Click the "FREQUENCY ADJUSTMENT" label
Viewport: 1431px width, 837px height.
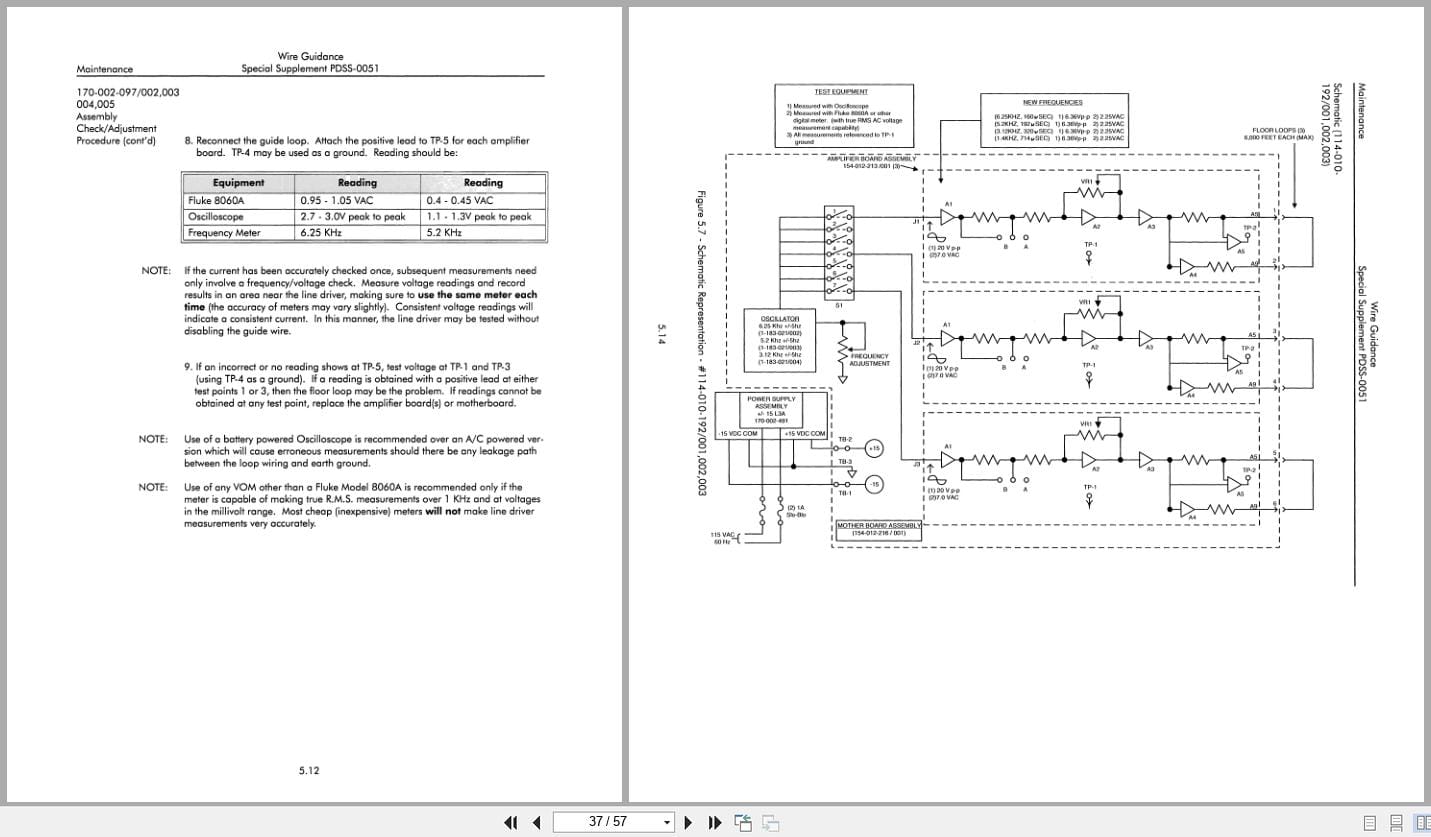(869, 359)
